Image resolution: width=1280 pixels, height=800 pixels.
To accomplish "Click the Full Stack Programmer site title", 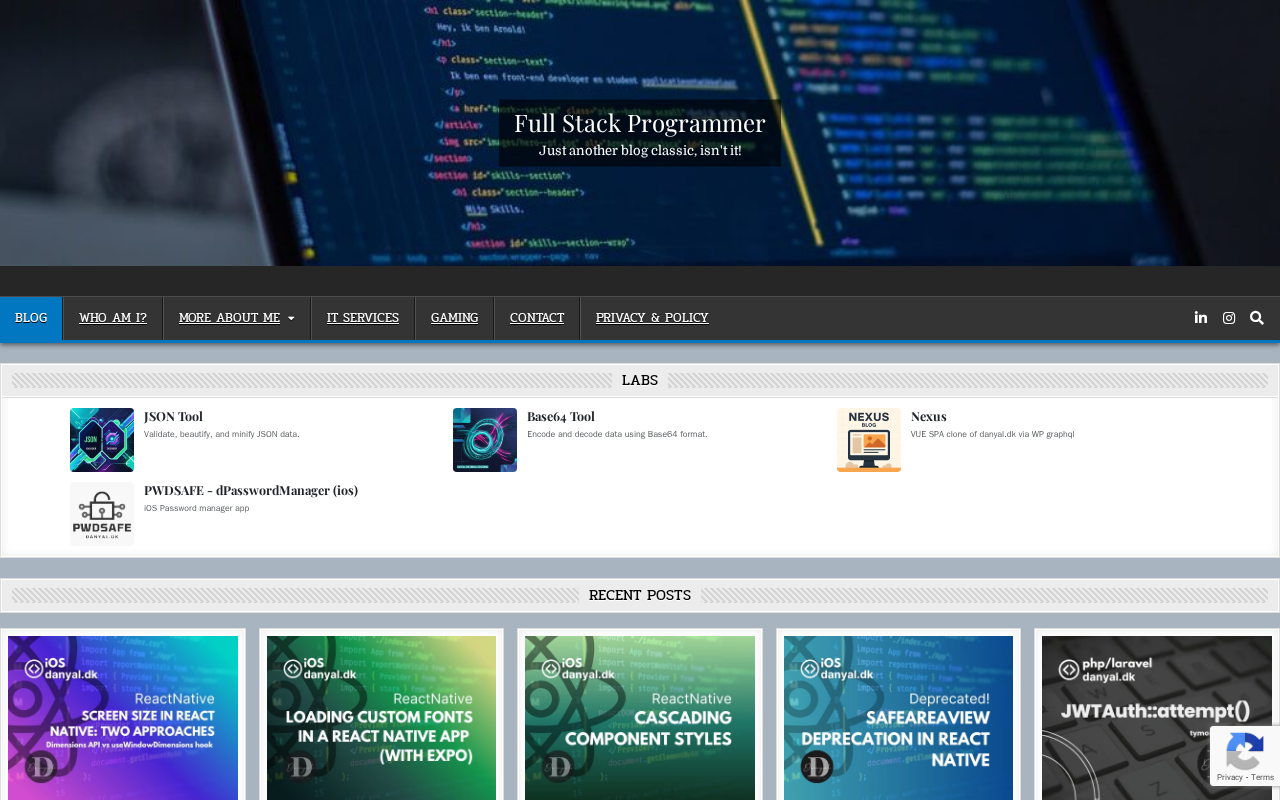I will [x=640, y=123].
